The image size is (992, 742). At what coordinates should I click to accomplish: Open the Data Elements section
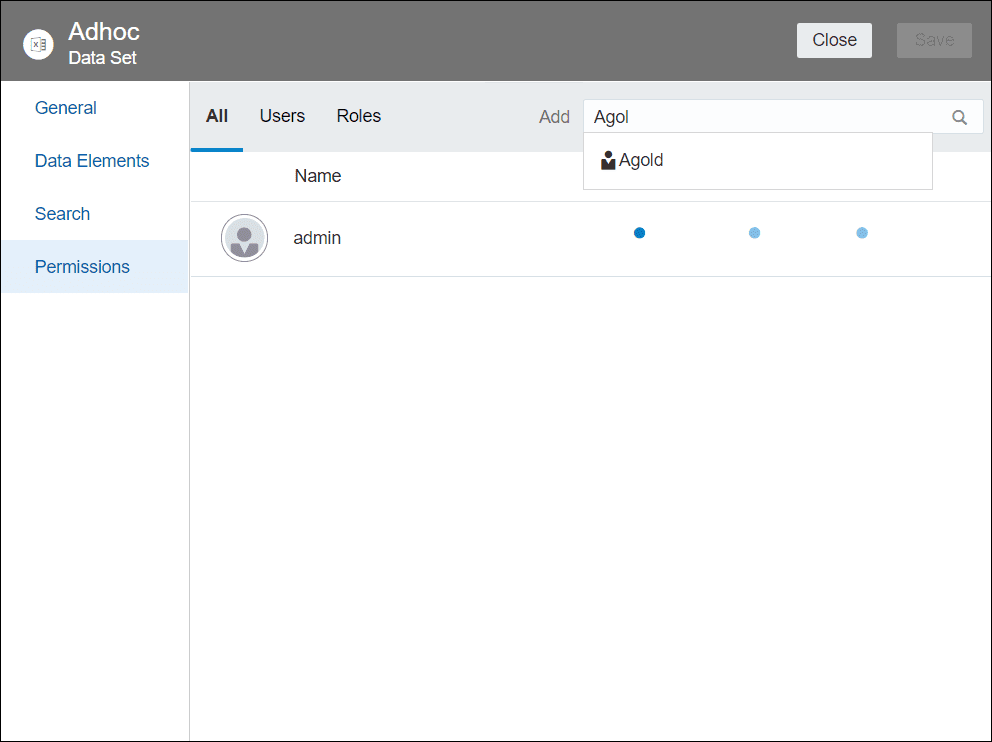pos(92,161)
